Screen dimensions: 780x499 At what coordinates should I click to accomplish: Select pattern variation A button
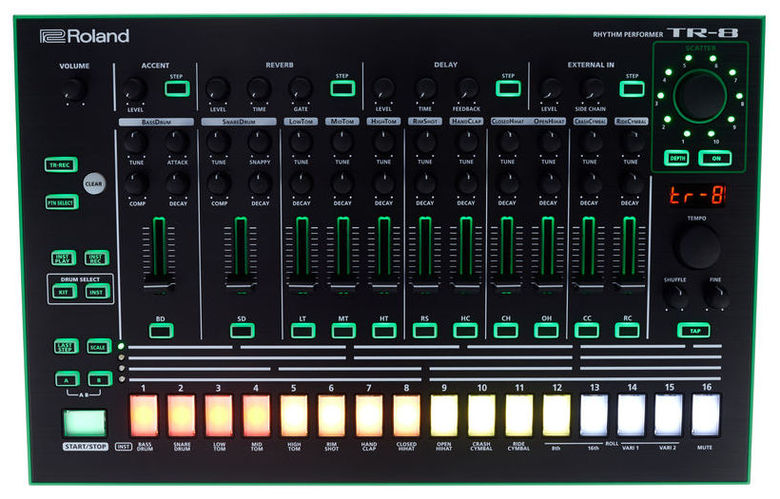pos(67,380)
